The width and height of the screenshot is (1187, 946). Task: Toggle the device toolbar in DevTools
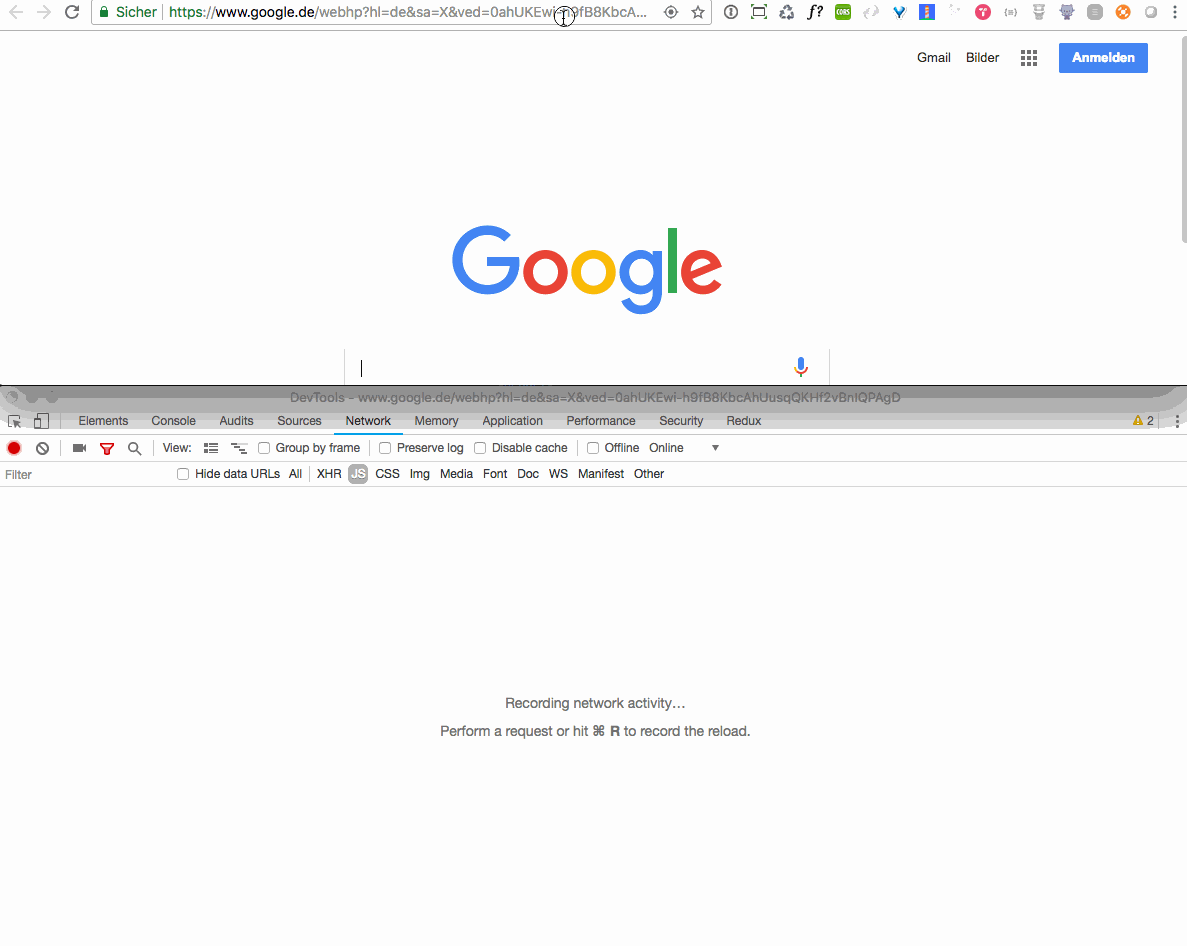[42, 422]
